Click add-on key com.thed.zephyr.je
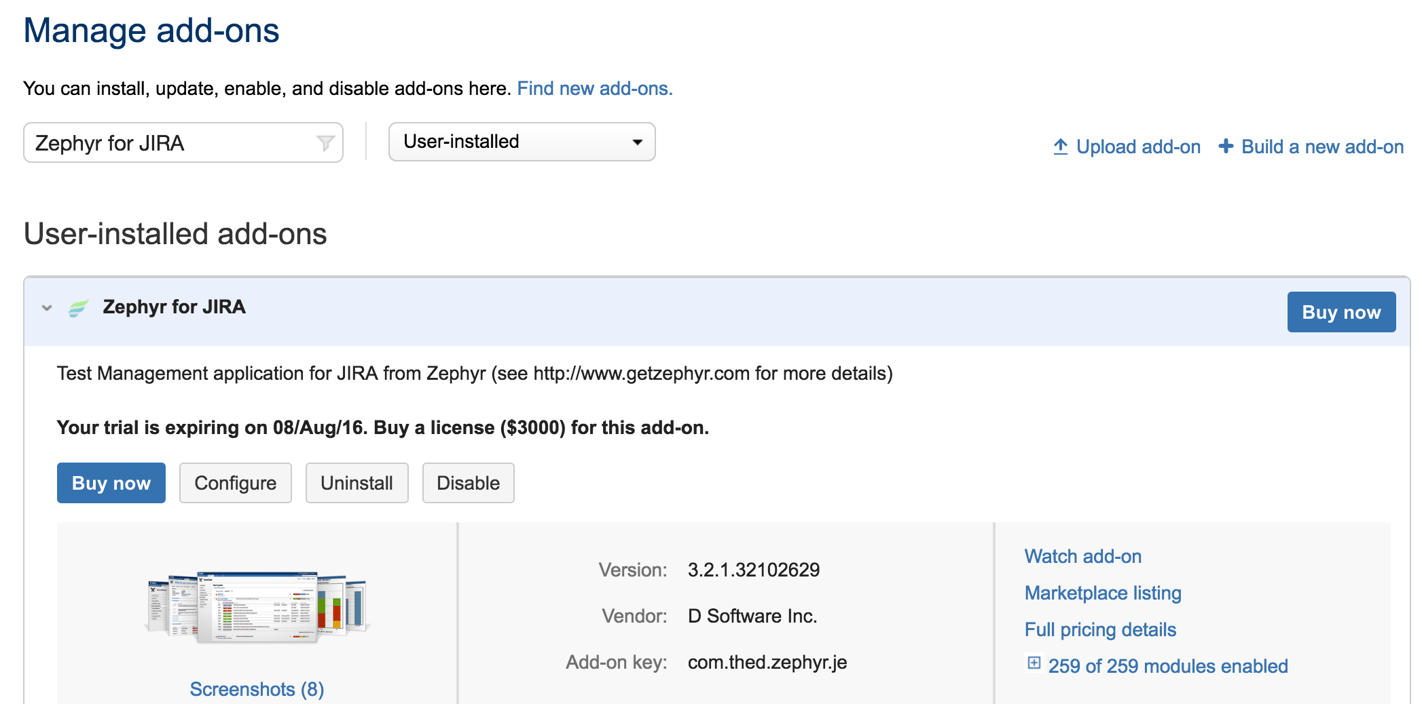The height and width of the screenshot is (704, 1422). [x=768, y=662]
